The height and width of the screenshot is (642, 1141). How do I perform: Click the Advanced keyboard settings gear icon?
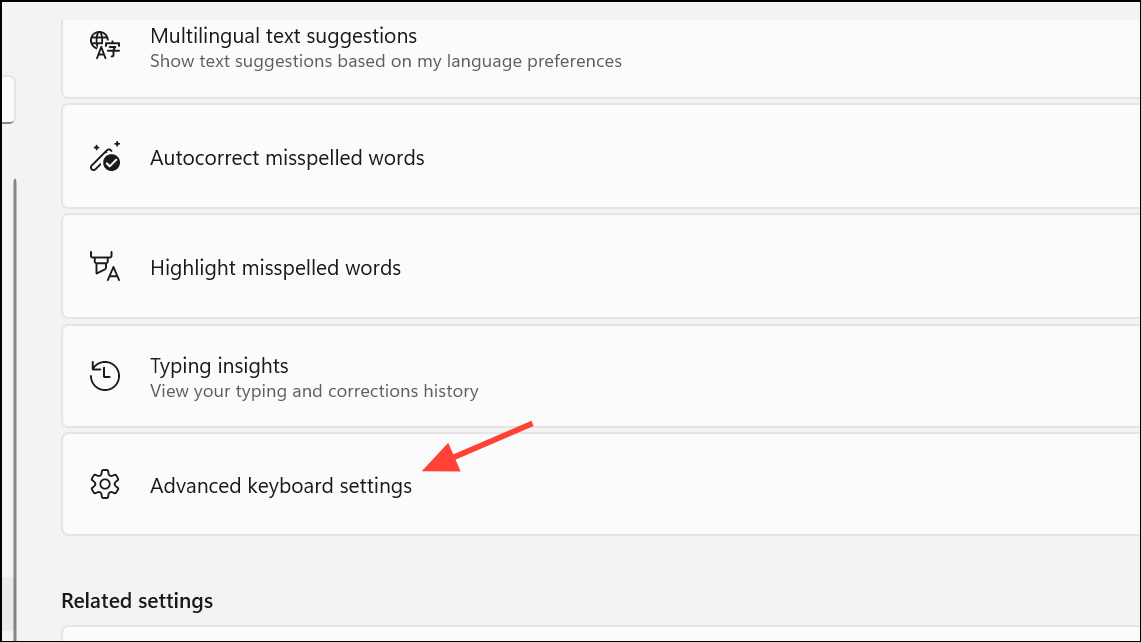[105, 484]
